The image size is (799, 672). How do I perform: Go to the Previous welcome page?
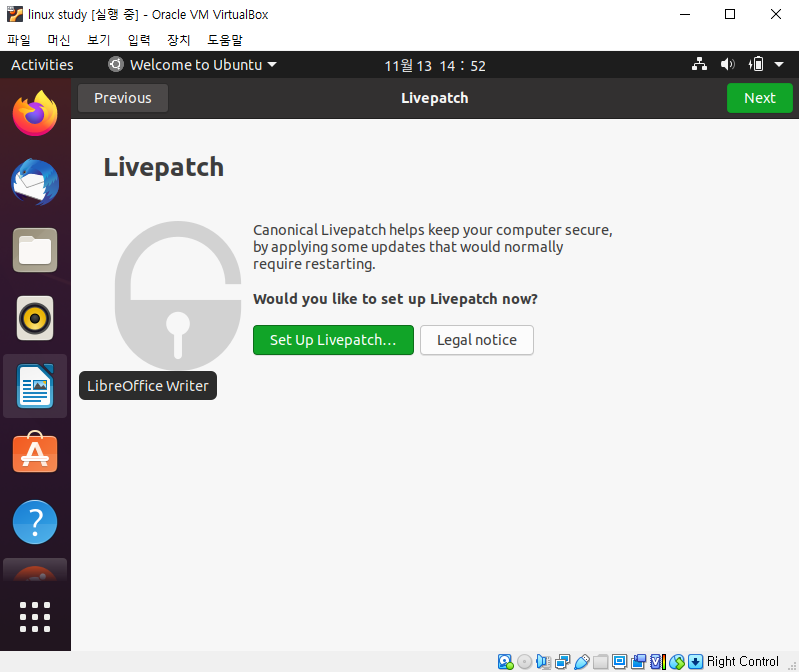pyautogui.click(x=123, y=98)
